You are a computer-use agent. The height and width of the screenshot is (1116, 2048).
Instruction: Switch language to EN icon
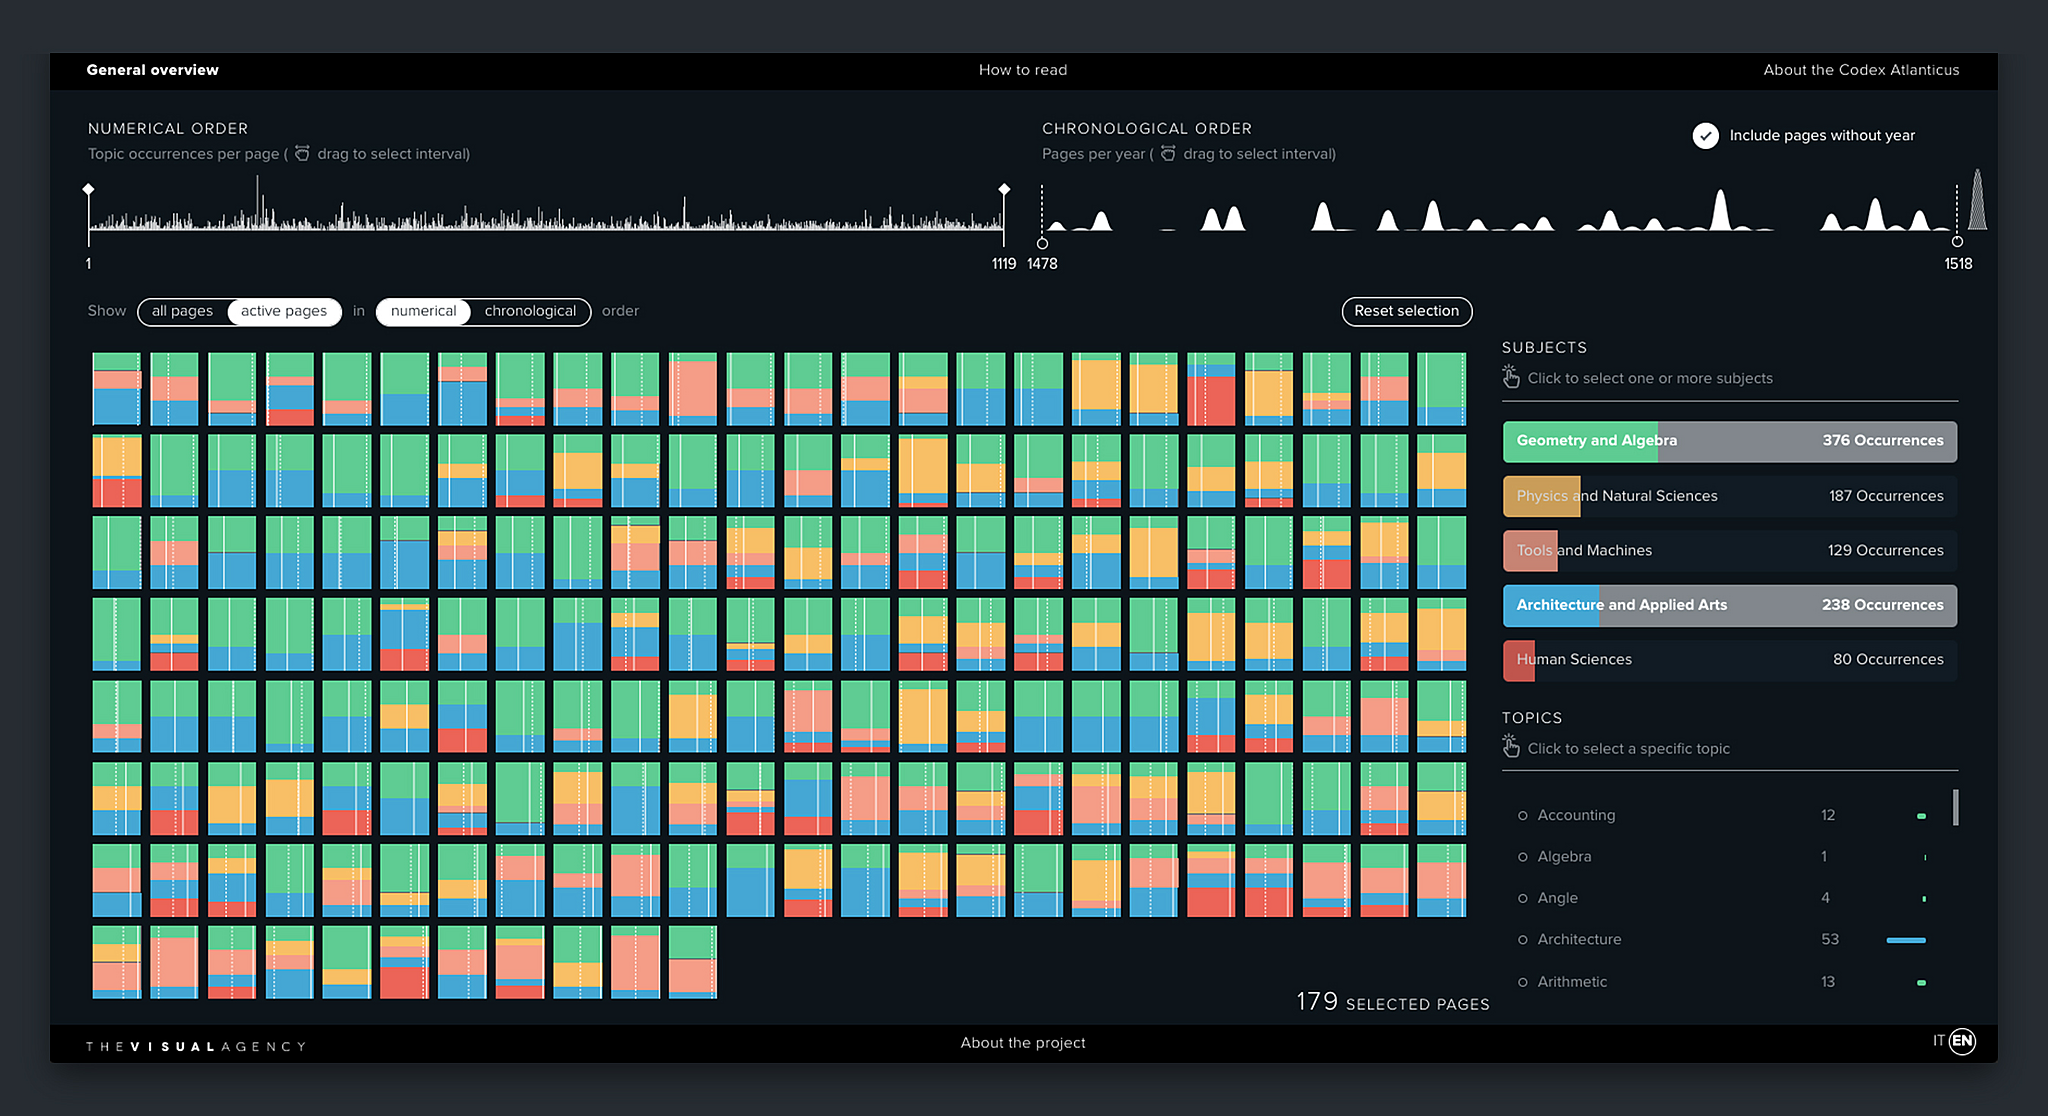click(1962, 1041)
